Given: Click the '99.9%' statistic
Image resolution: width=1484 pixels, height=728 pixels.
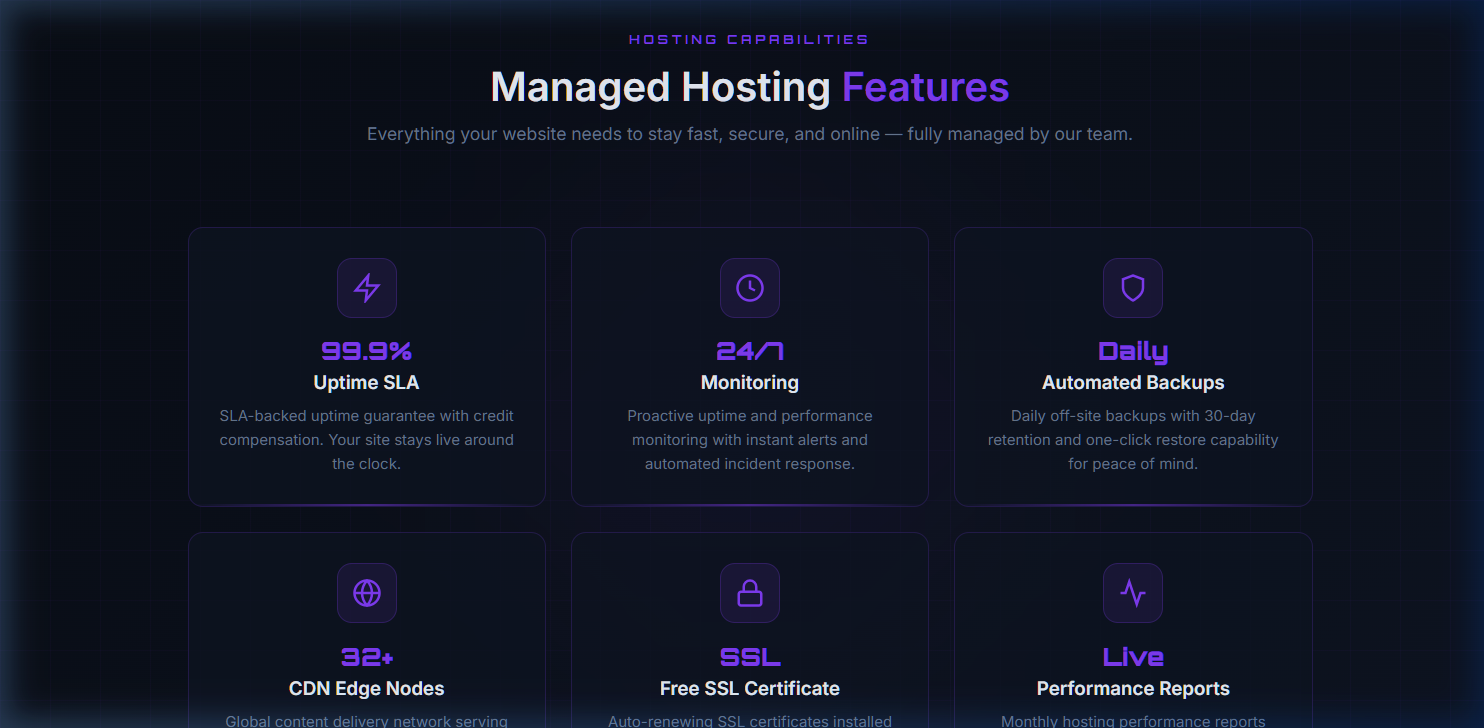Looking at the screenshot, I should click(x=367, y=351).
